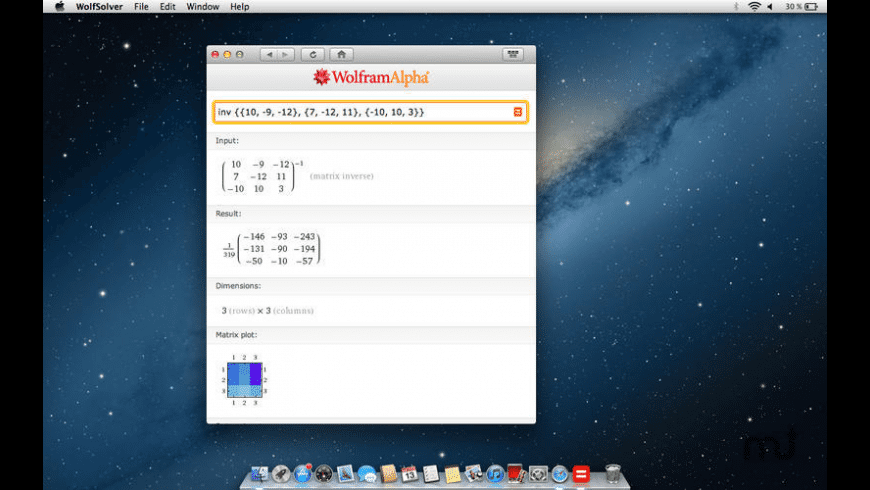
Task: Open Notes yellow pad in Dock
Action: click(x=452, y=474)
